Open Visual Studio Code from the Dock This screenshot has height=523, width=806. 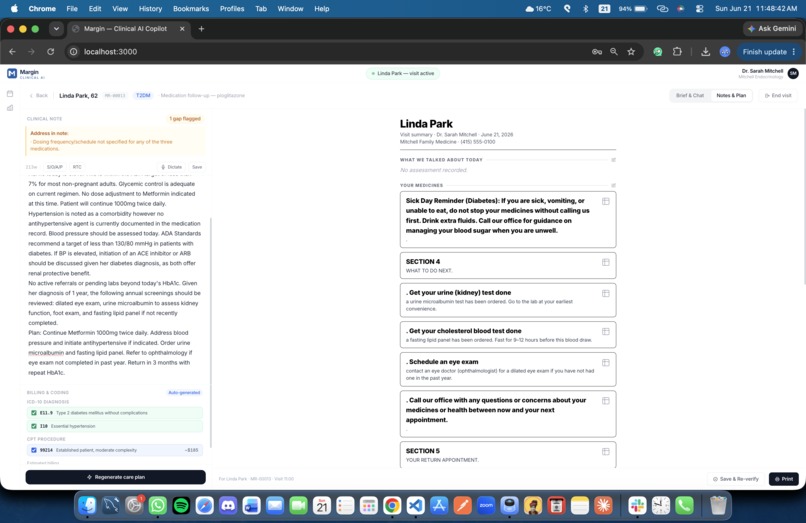coord(415,506)
